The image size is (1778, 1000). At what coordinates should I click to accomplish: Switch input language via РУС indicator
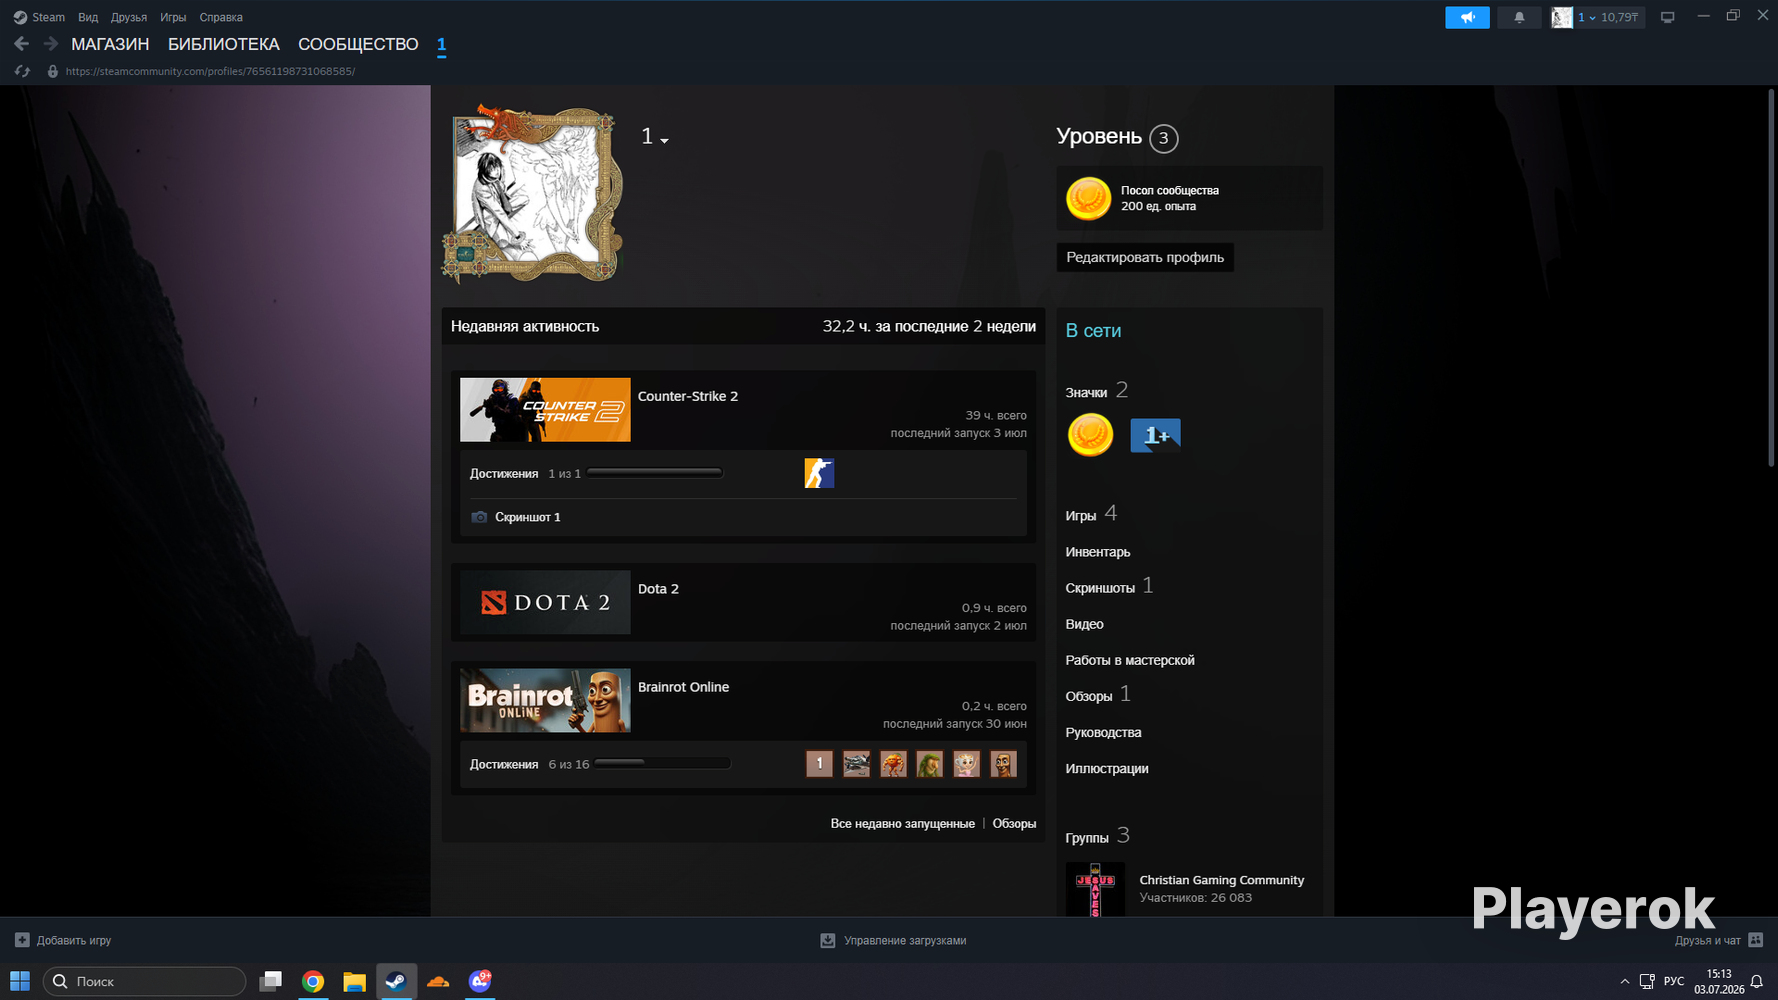click(1674, 982)
